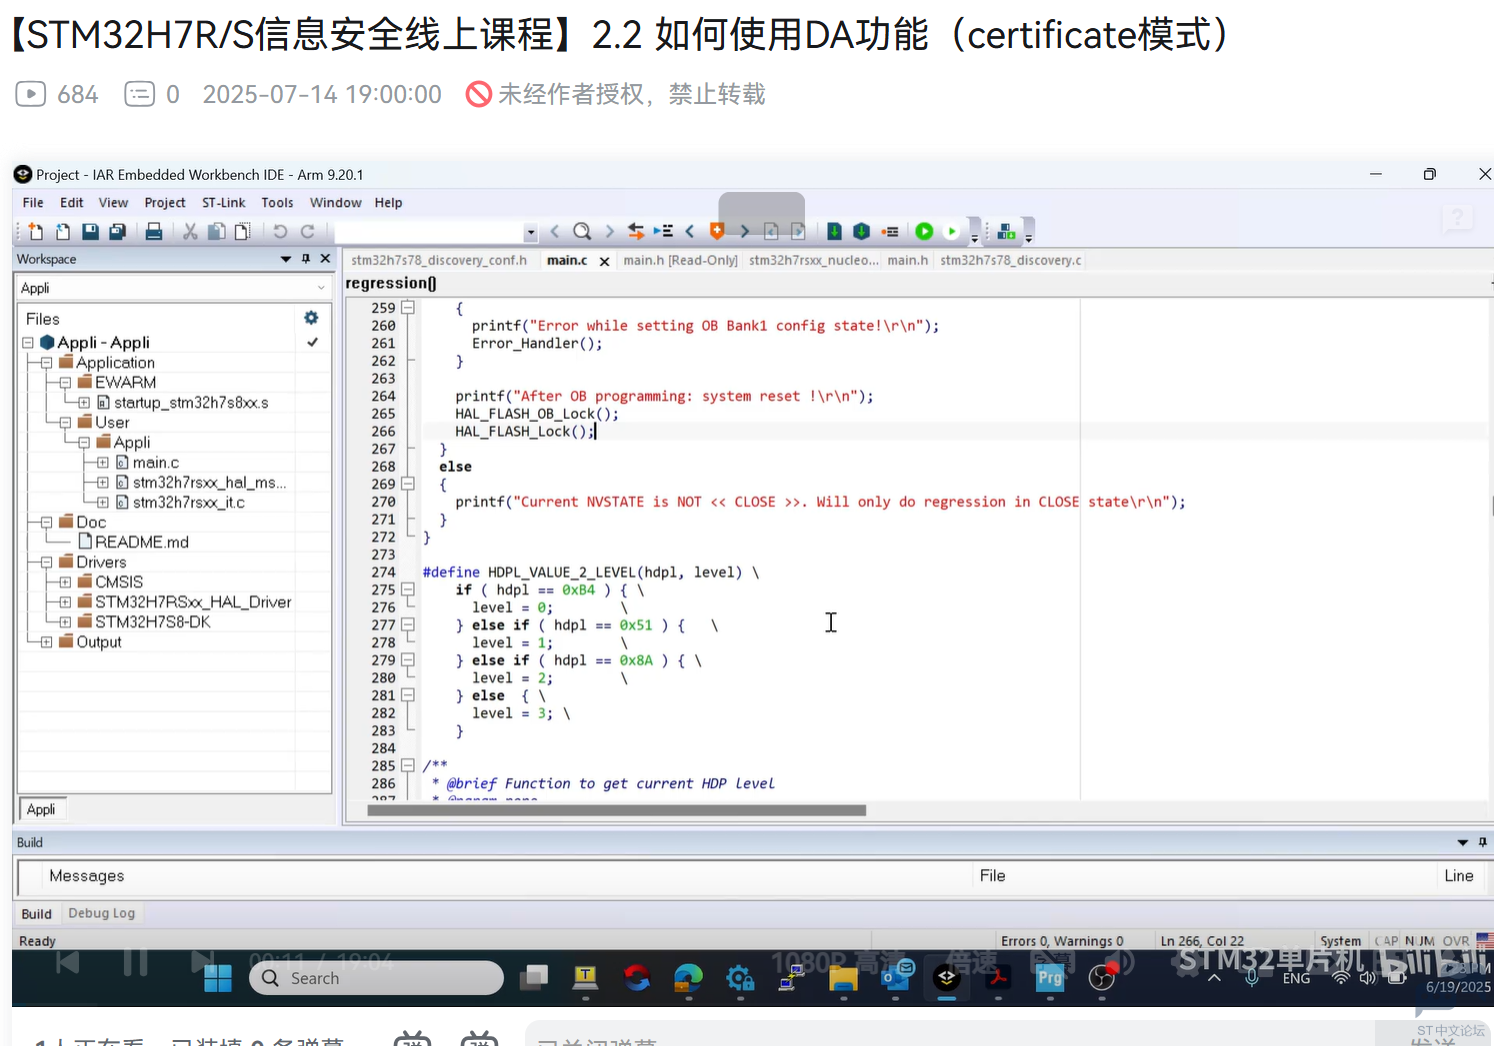The image size is (1494, 1046).
Task: Click the Paste toolbar icon
Action: pos(242,232)
